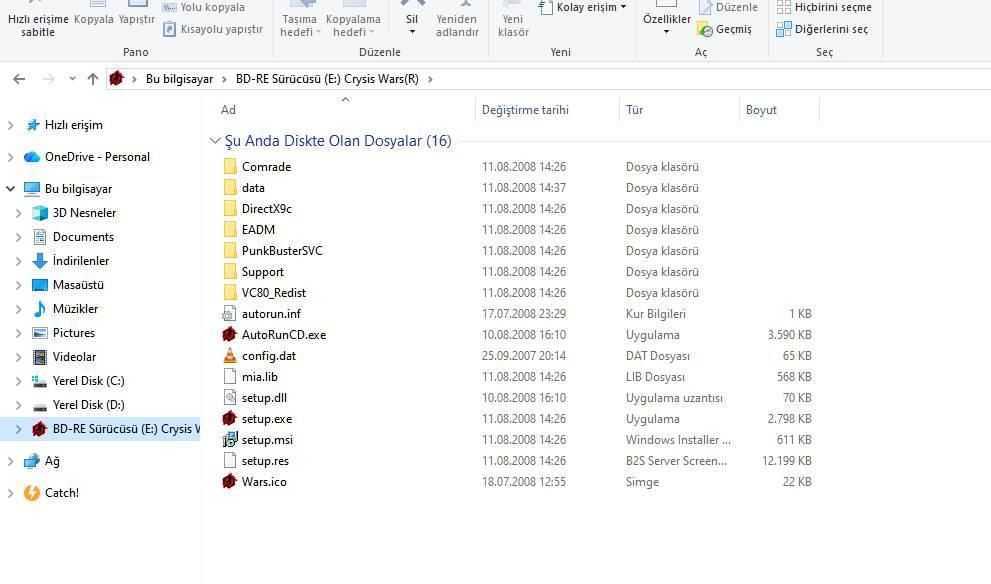Image resolution: width=991 pixels, height=584 pixels.
Task: Click the AutoRunCD.exe Crysis icon
Action: (229, 334)
